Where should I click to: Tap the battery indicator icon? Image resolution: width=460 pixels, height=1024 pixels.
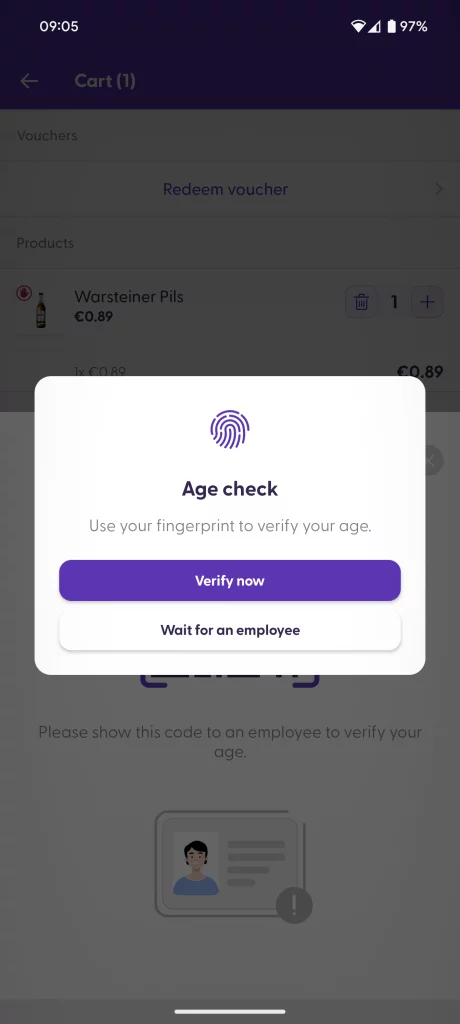391,27
